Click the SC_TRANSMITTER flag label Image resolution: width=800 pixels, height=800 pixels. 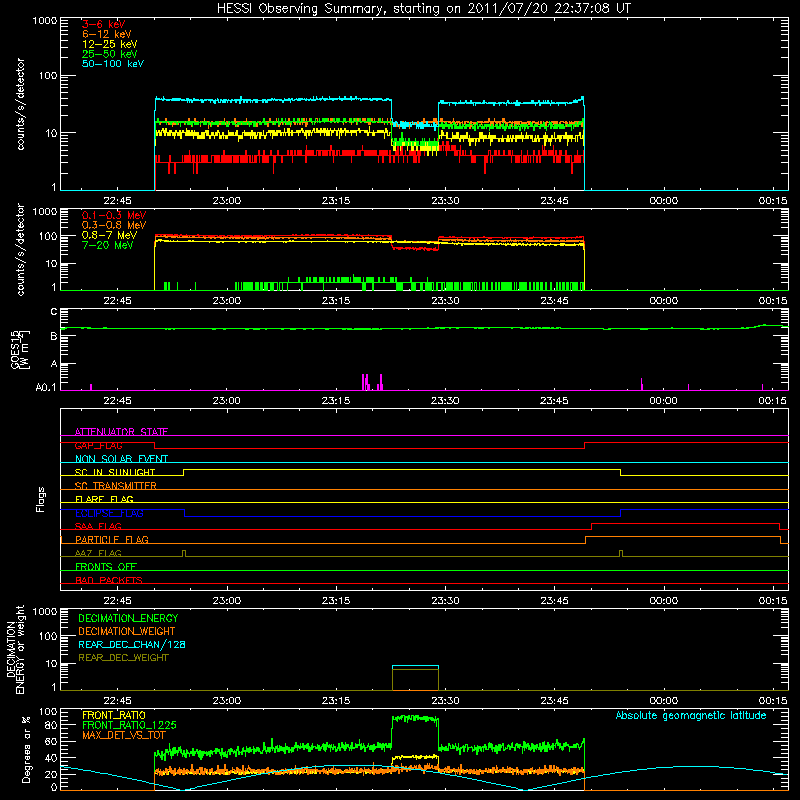pyautogui.click(x=115, y=486)
